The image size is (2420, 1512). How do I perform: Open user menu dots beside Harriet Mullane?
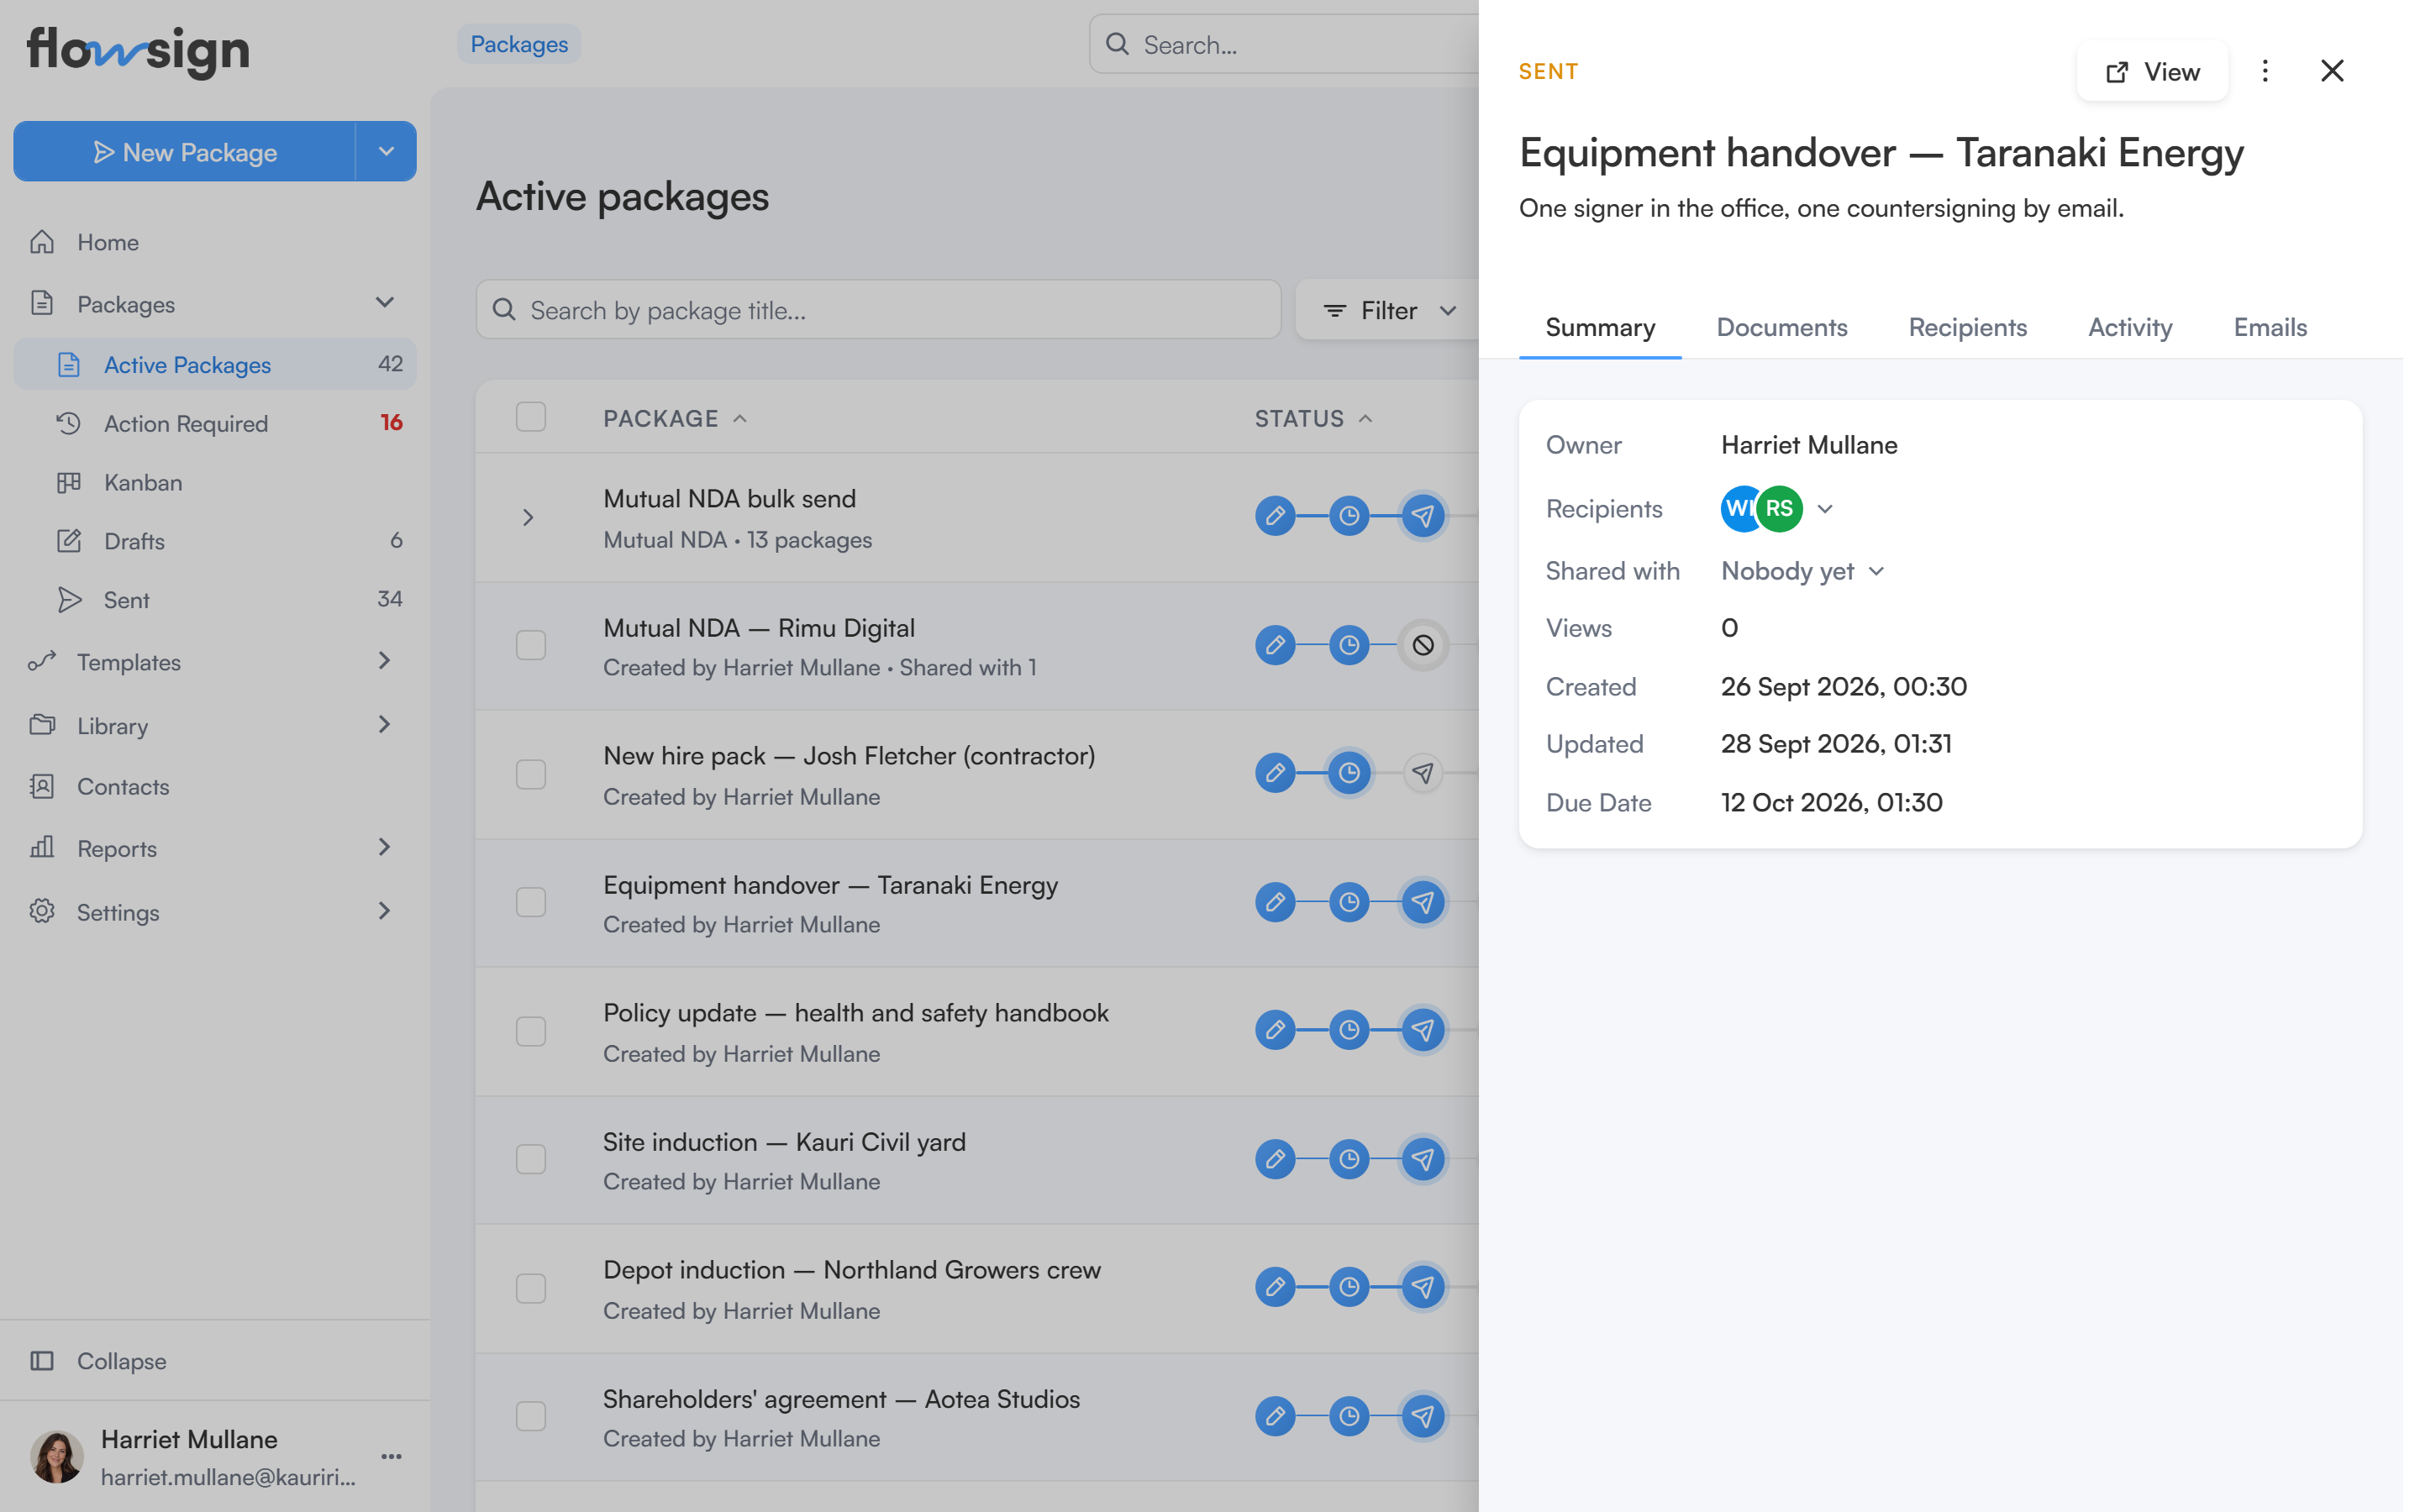click(x=391, y=1457)
